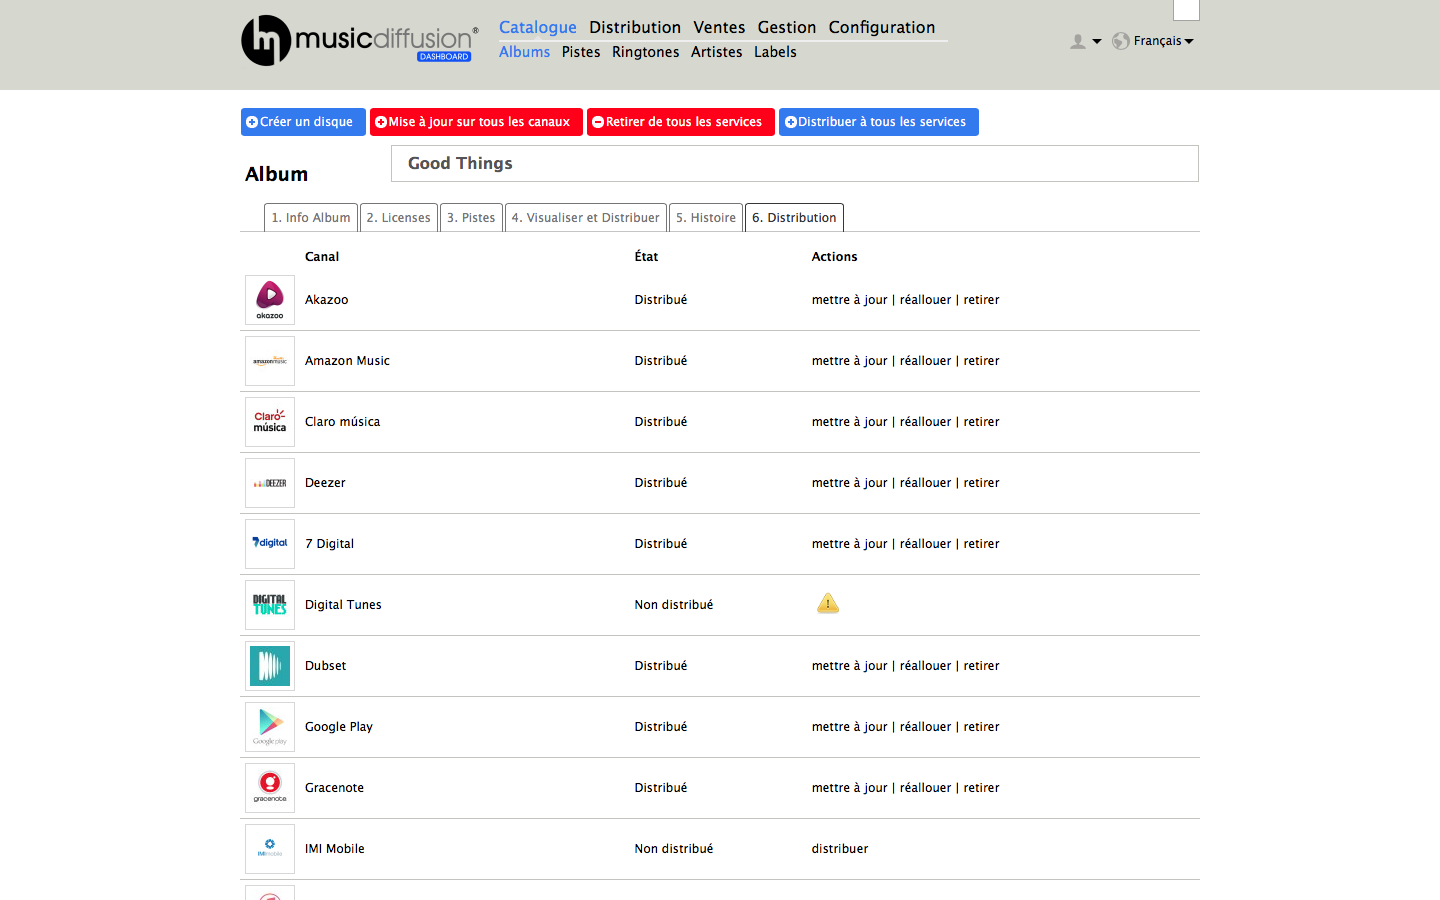Click the Distribué status of Deezer
This screenshot has height=900, width=1440.
[x=661, y=483]
